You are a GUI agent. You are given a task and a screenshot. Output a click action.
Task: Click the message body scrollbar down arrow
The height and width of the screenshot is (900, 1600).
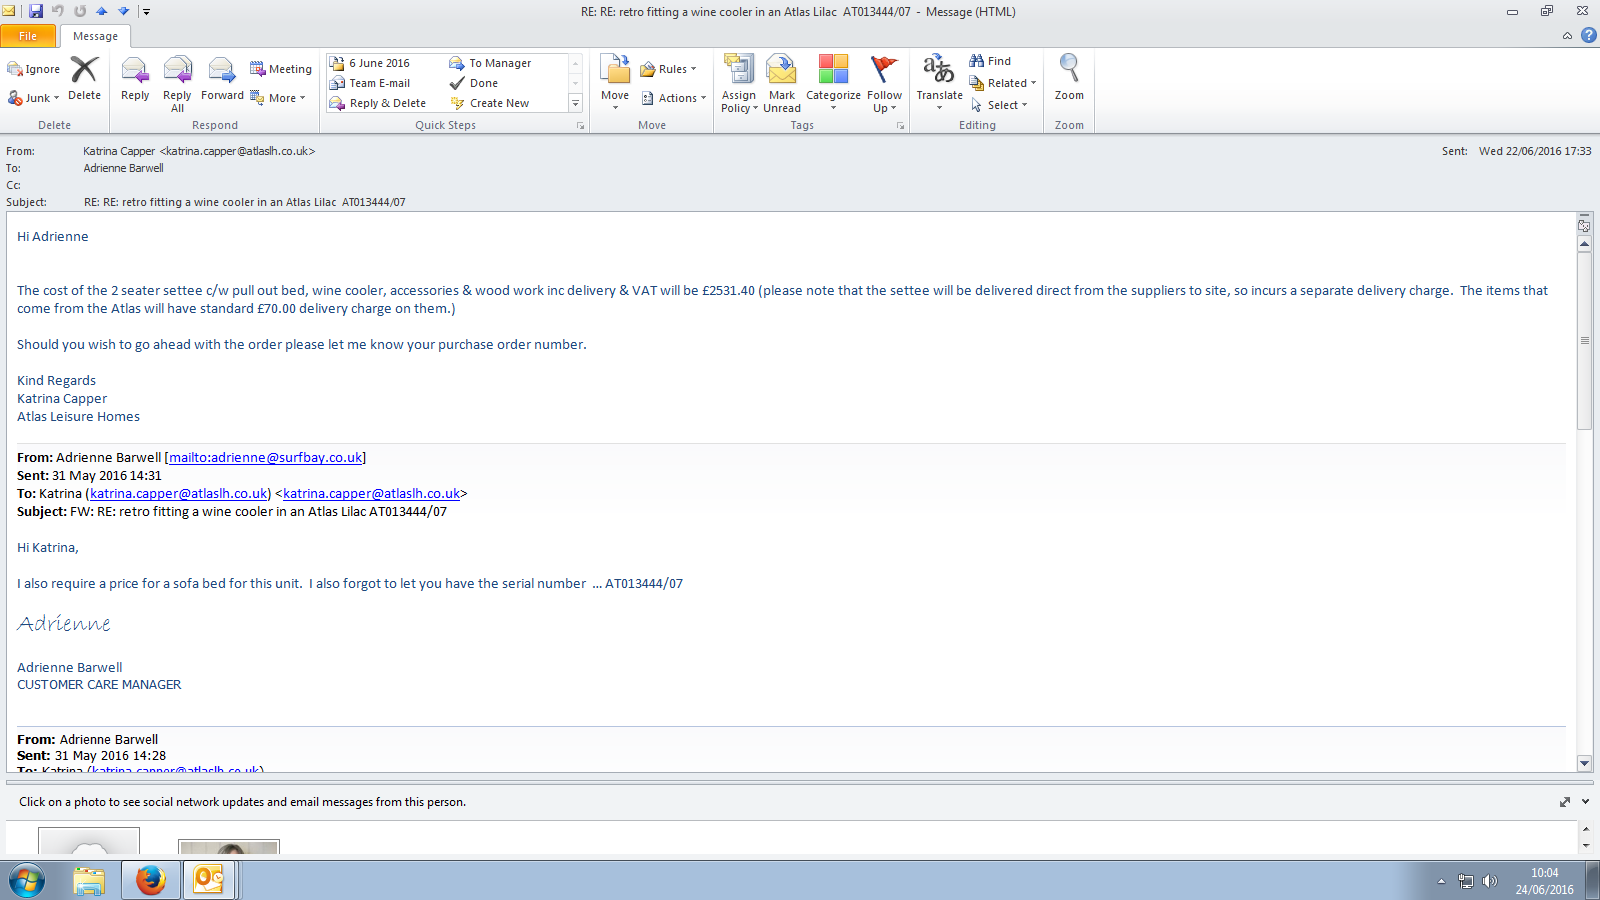[1584, 763]
